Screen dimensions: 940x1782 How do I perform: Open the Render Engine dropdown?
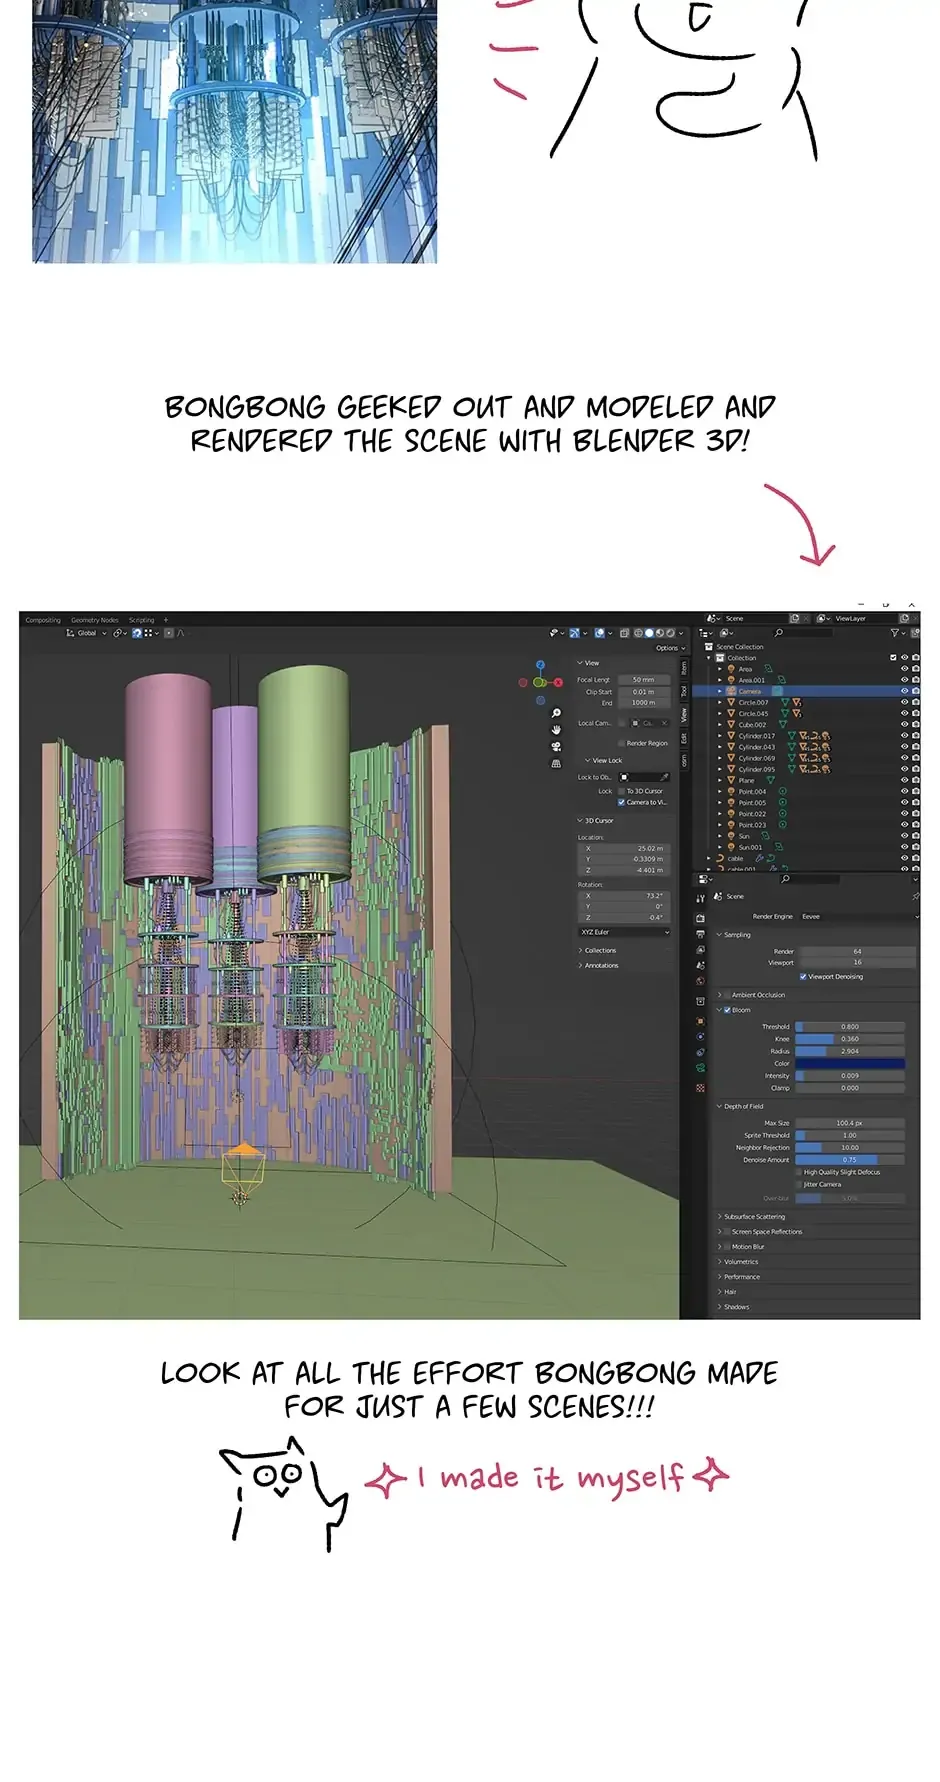pyautogui.click(x=857, y=916)
